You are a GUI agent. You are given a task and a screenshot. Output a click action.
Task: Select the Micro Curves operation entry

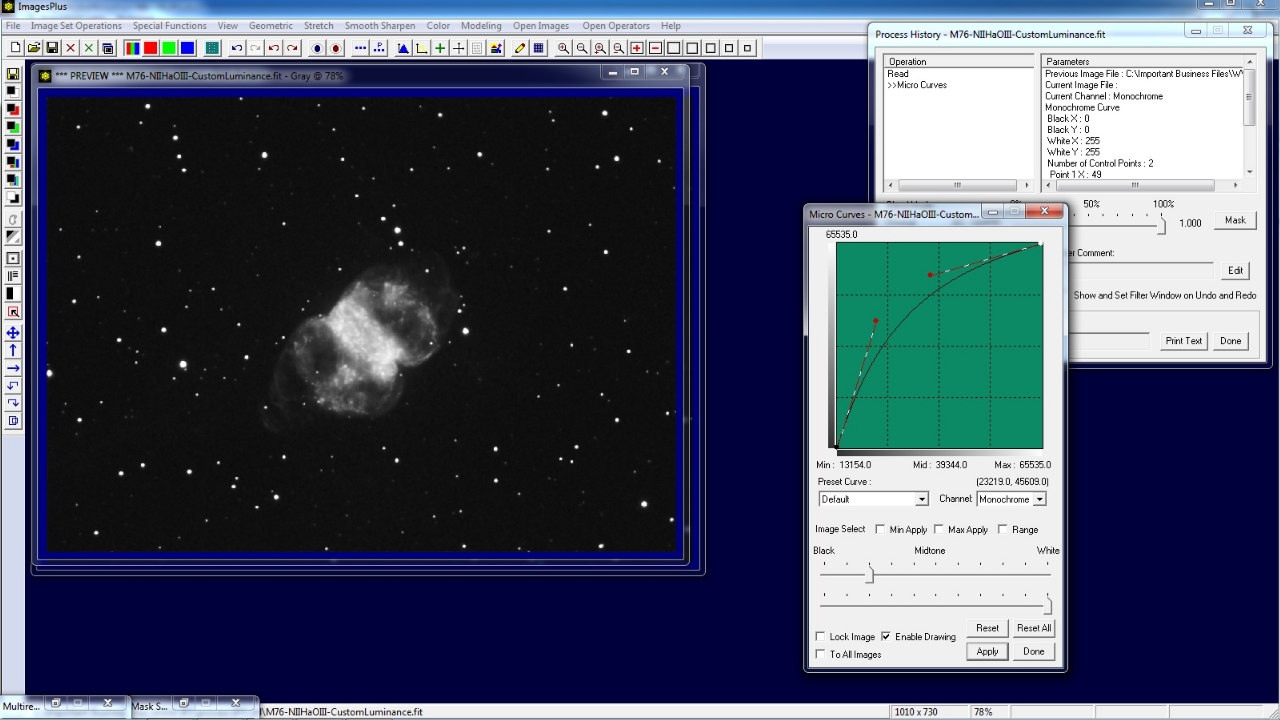[x=917, y=85]
